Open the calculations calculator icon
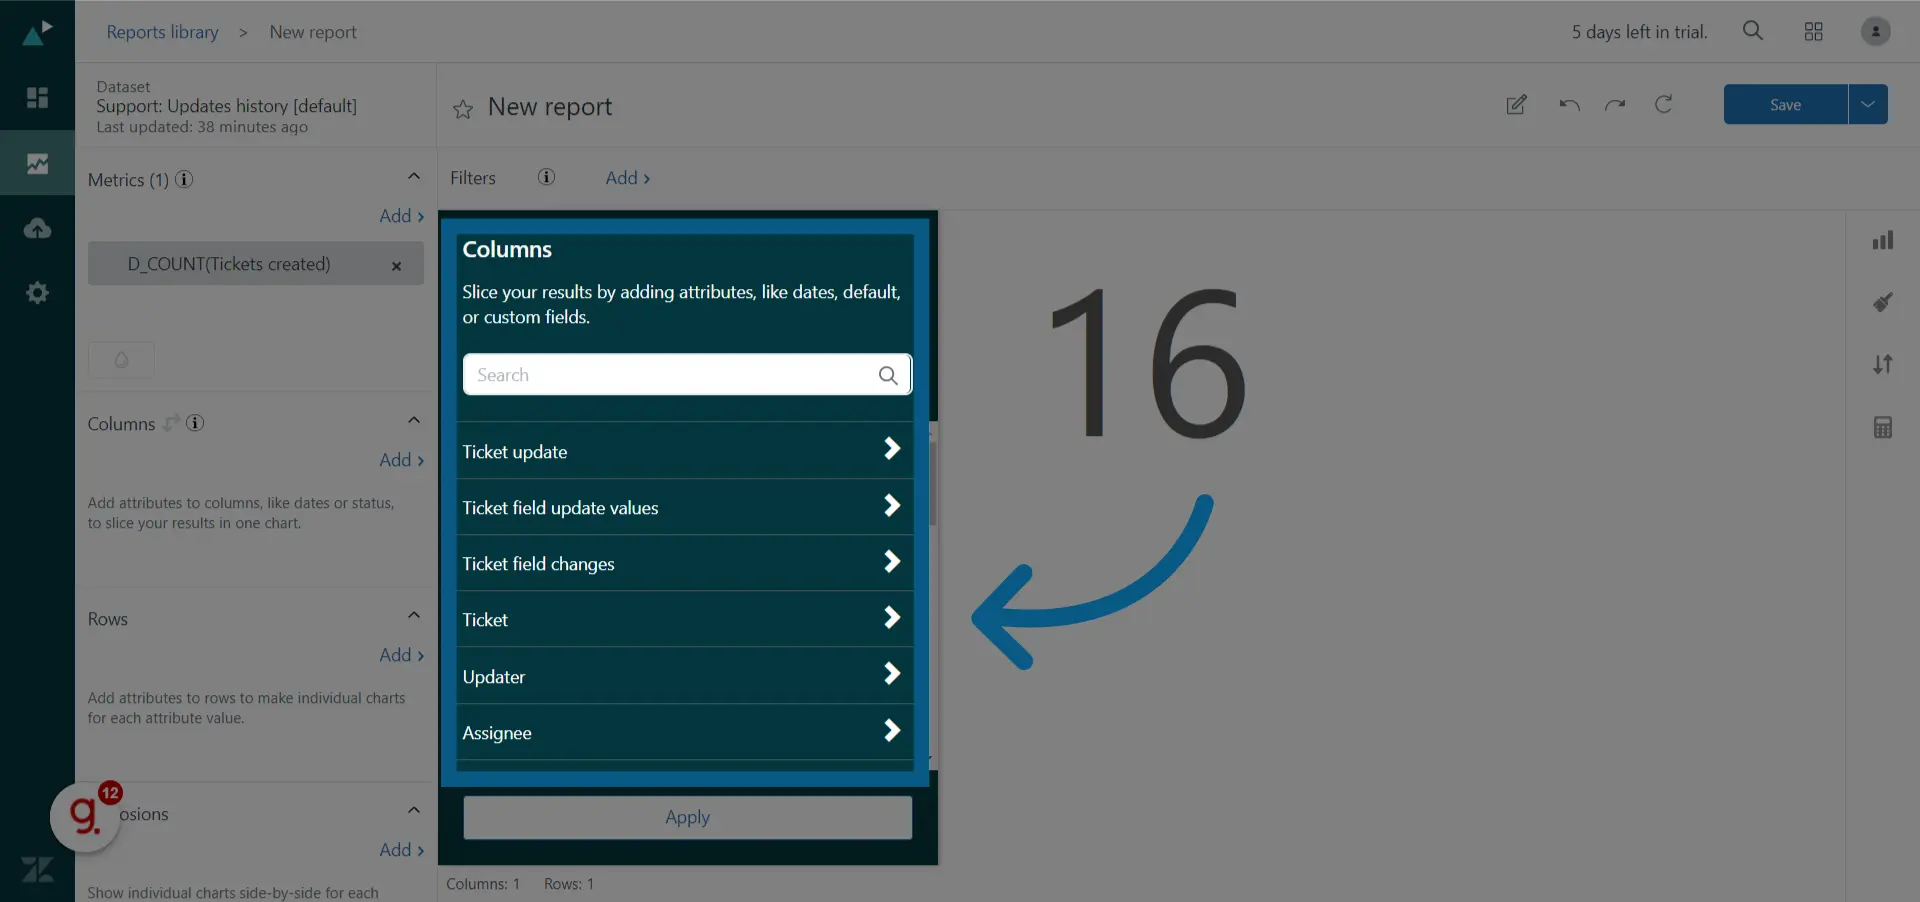This screenshot has height=902, width=1920. (x=1882, y=428)
